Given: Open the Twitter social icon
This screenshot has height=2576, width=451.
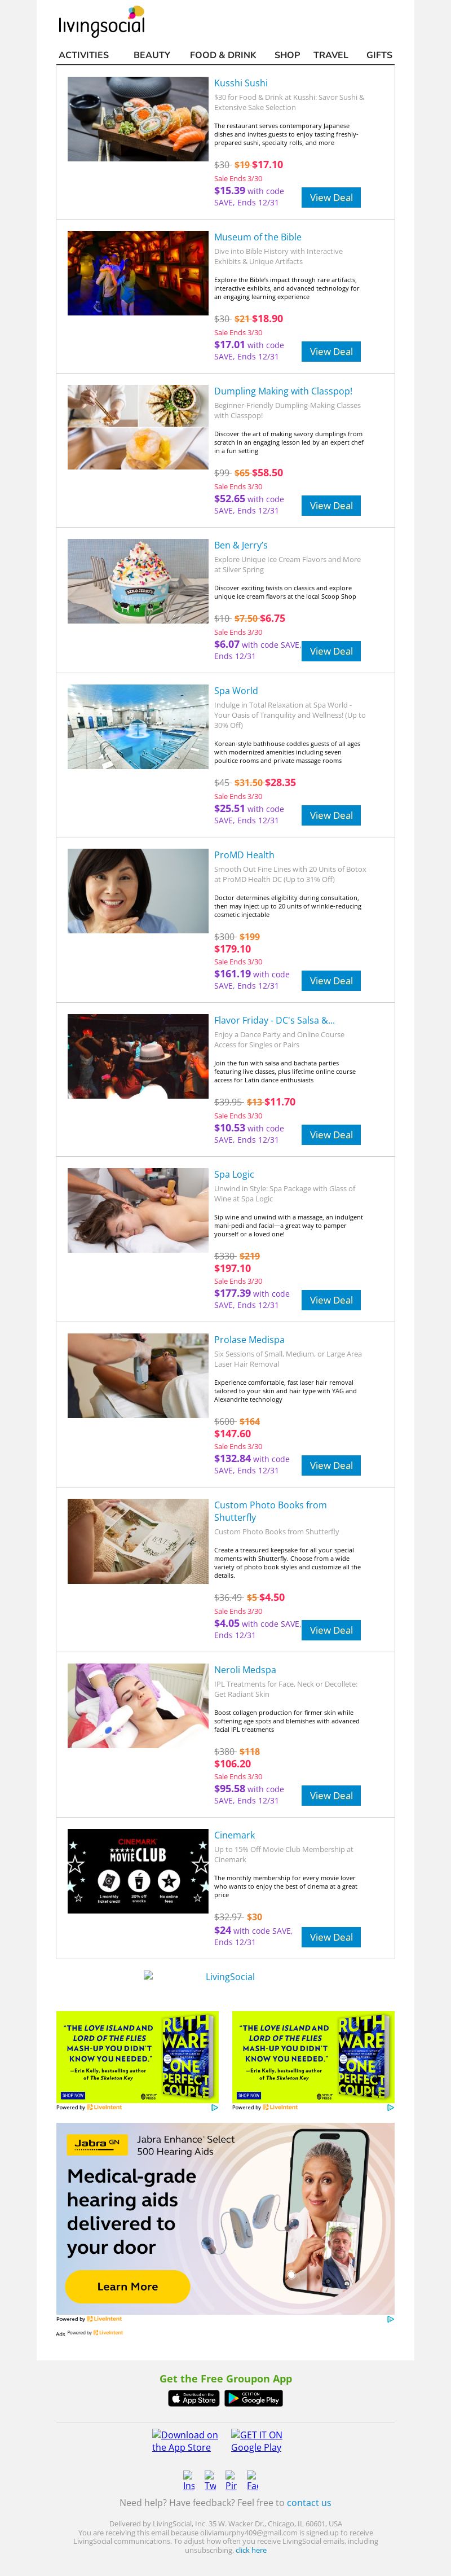Looking at the screenshot, I should 210,2480.
